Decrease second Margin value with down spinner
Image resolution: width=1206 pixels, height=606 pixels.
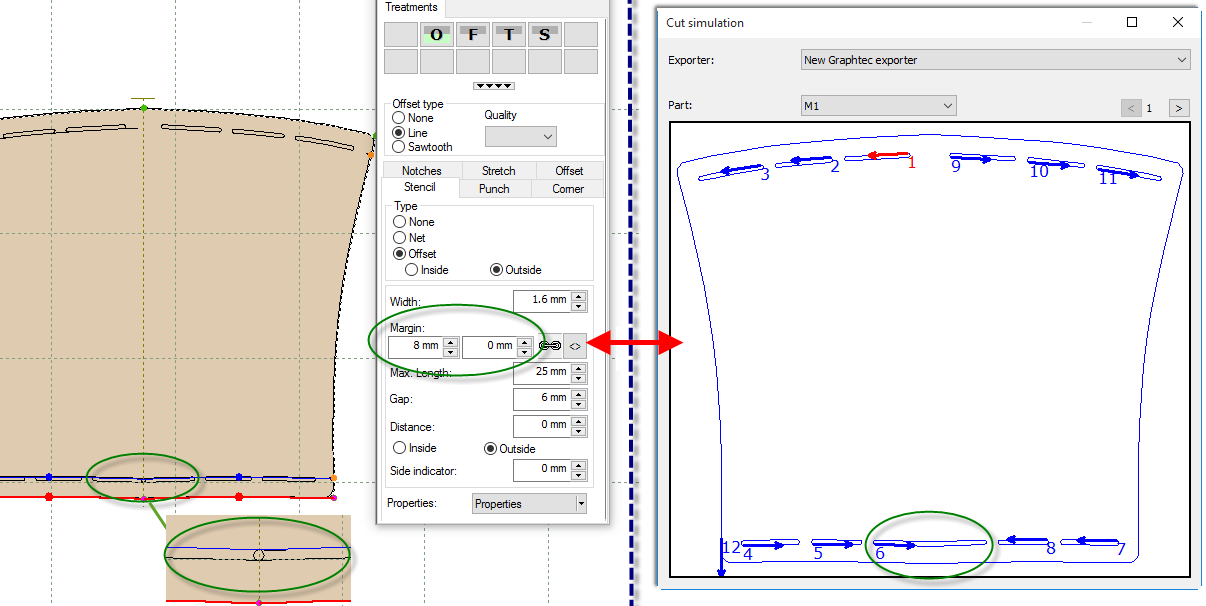pyautogui.click(x=525, y=351)
